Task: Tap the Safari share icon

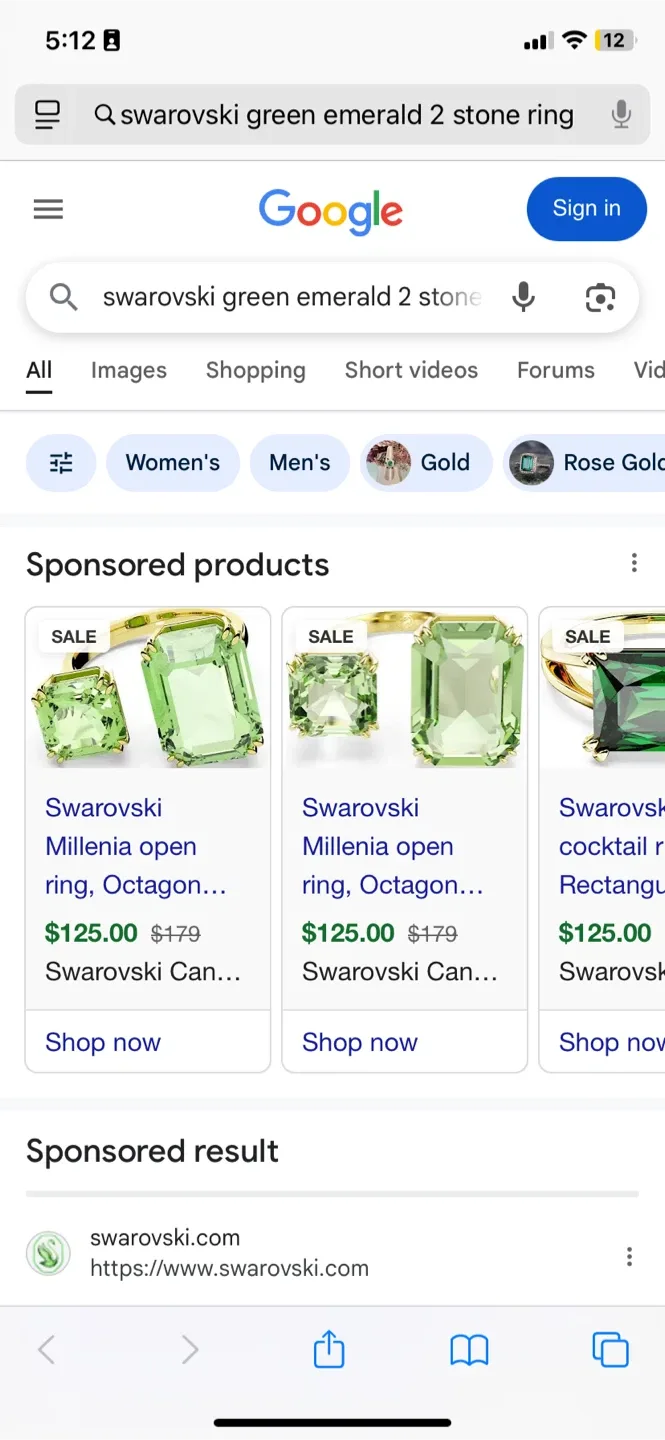Action: [x=329, y=1349]
